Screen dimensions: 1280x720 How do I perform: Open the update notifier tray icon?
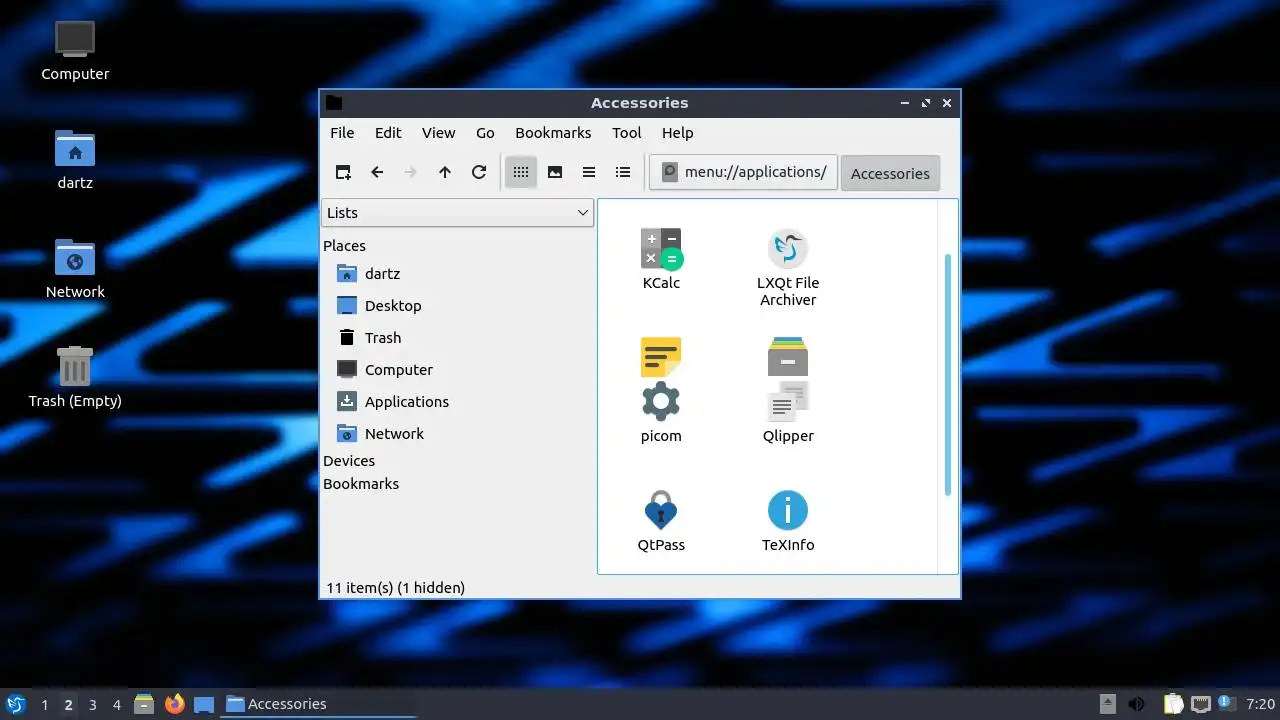click(1227, 704)
